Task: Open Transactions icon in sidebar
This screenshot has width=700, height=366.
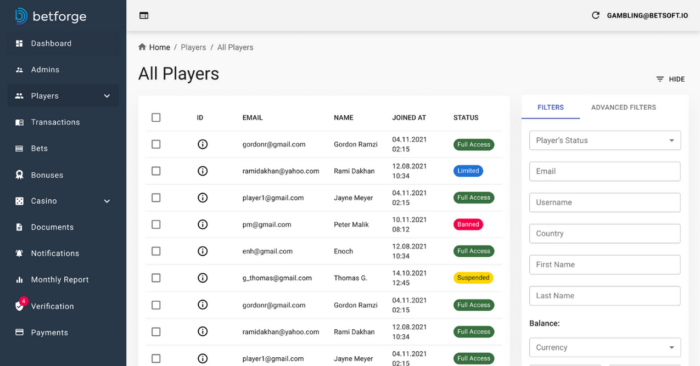Action: [19, 122]
